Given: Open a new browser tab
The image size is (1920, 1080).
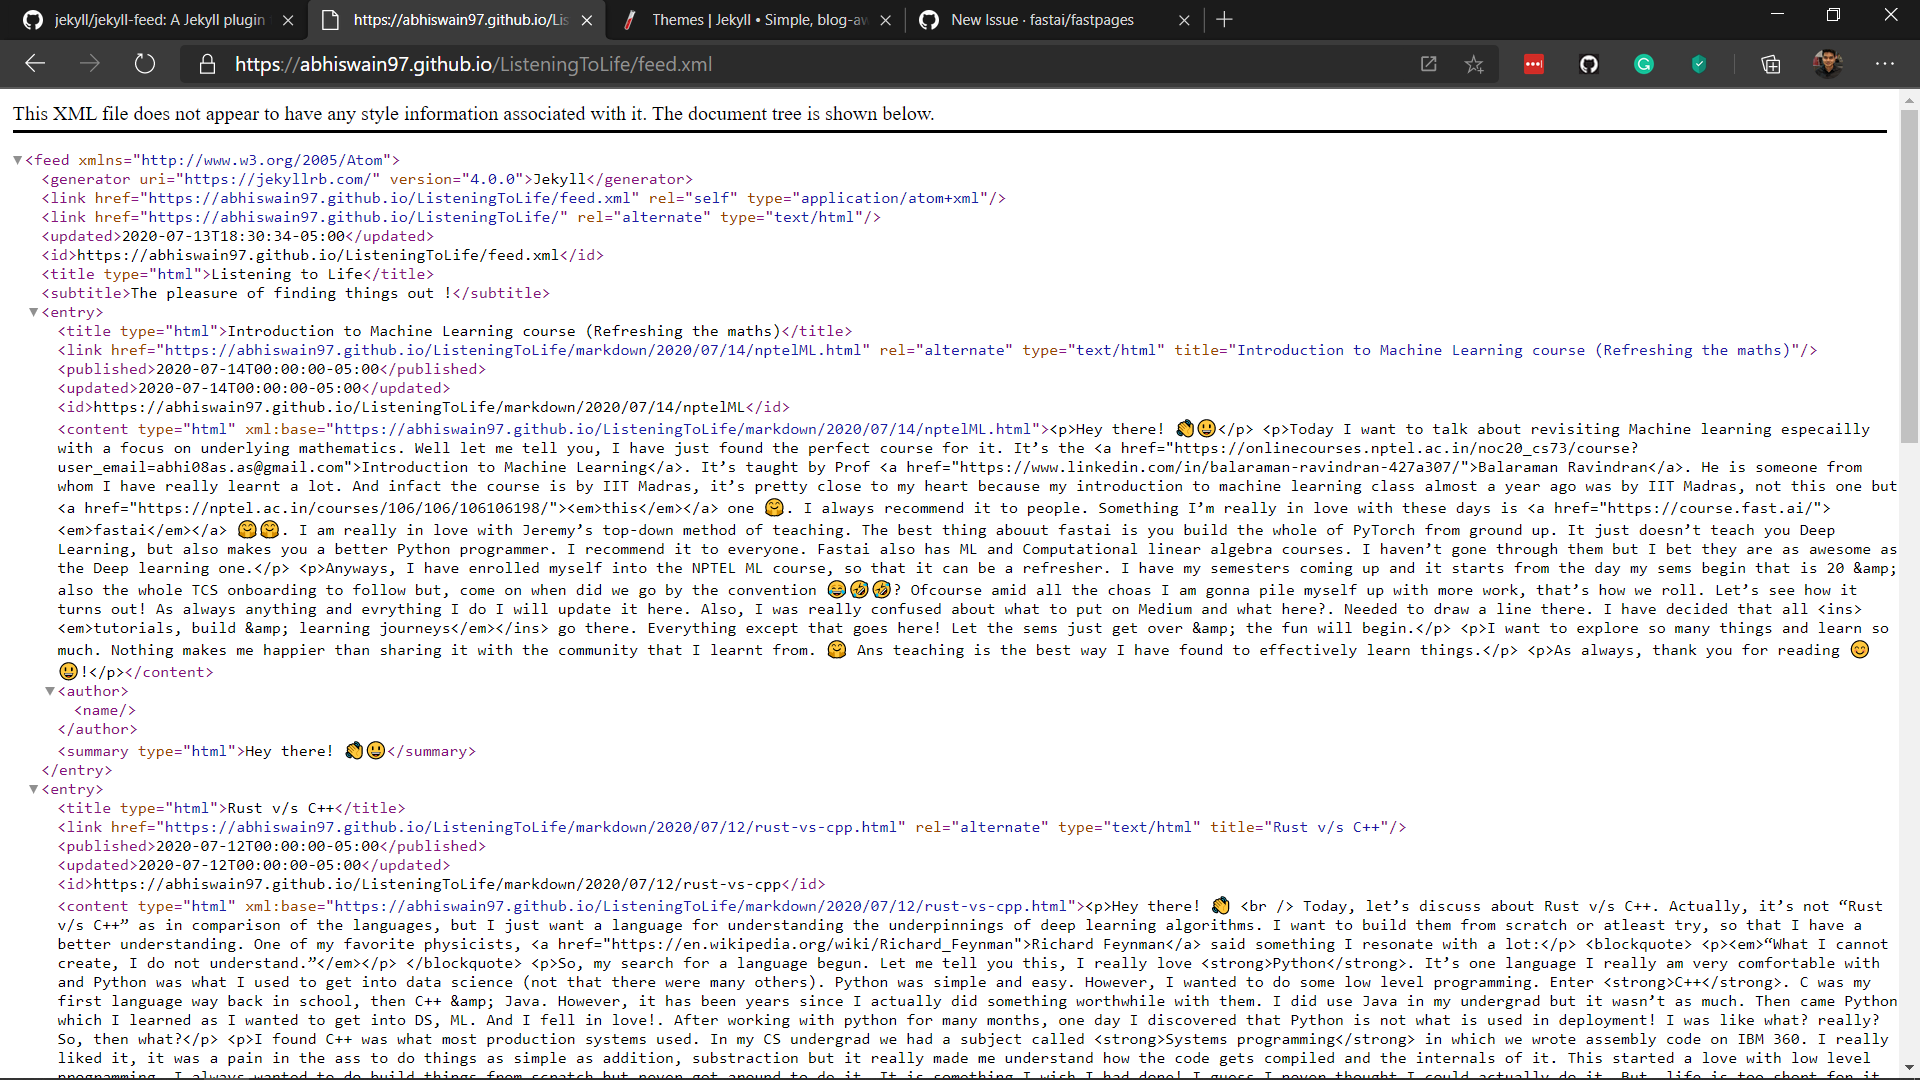Looking at the screenshot, I should [1226, 20].
